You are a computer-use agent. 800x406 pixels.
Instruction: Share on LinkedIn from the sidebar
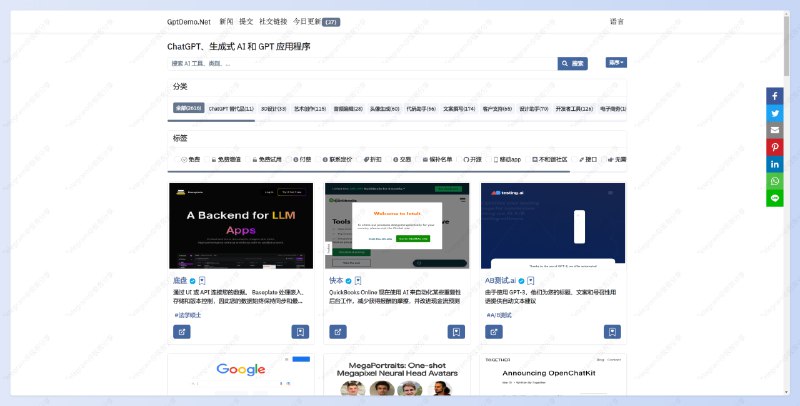[x=774, y=164]
